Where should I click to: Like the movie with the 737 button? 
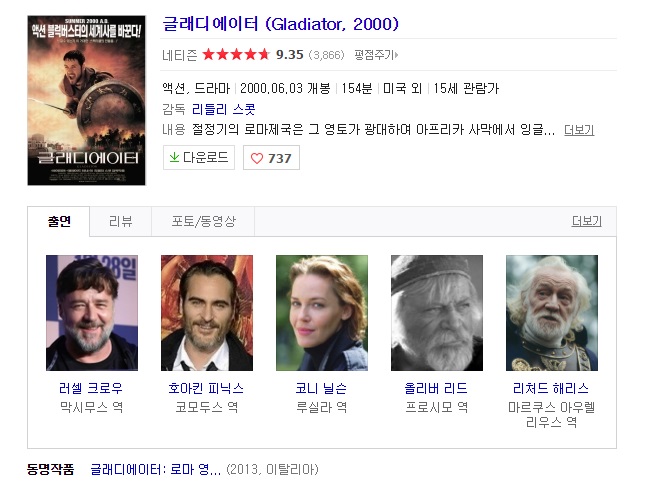coord(271,158)
